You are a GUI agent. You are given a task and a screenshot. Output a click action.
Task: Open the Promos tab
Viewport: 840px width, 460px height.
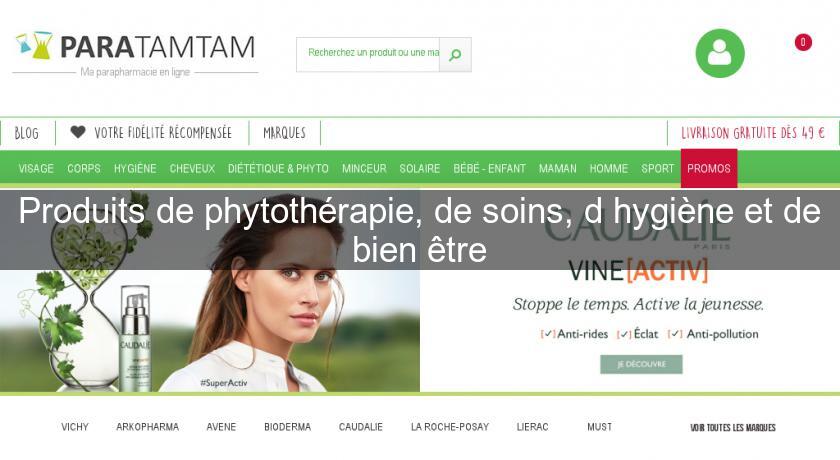(x=709, y=169)
